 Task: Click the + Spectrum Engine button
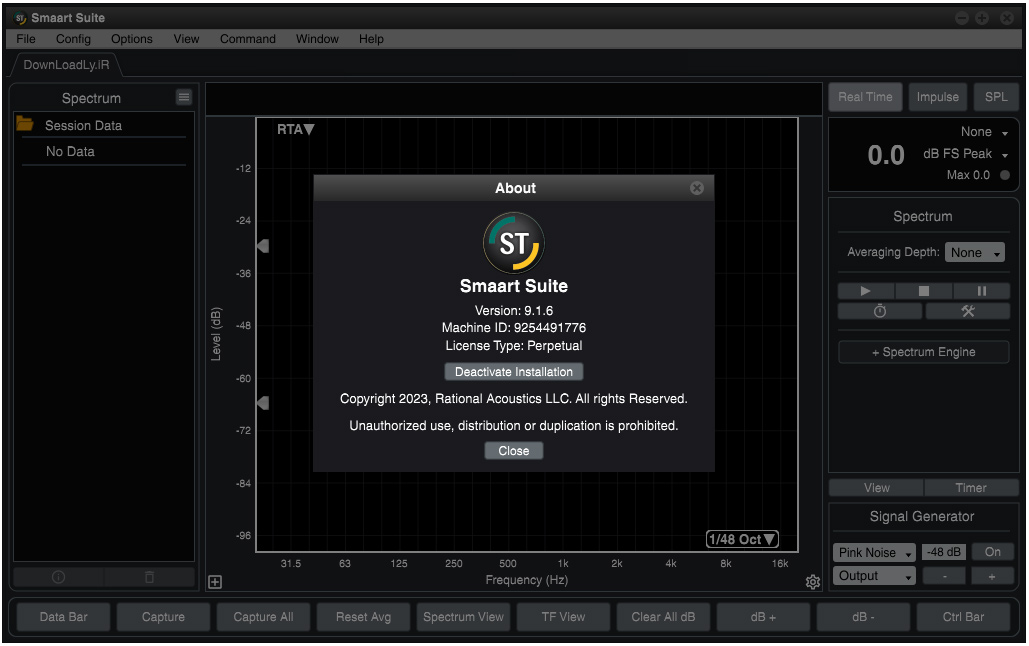(923, 352)
